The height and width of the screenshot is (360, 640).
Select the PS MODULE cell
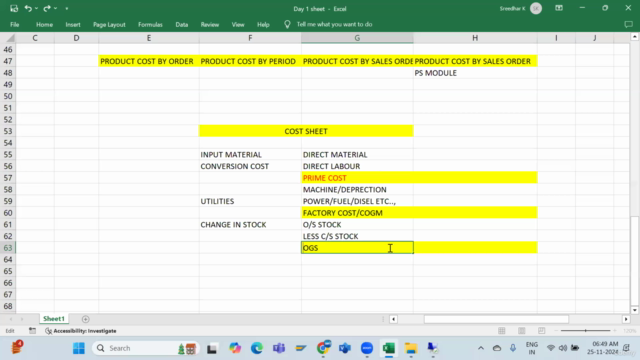(475, 73)
